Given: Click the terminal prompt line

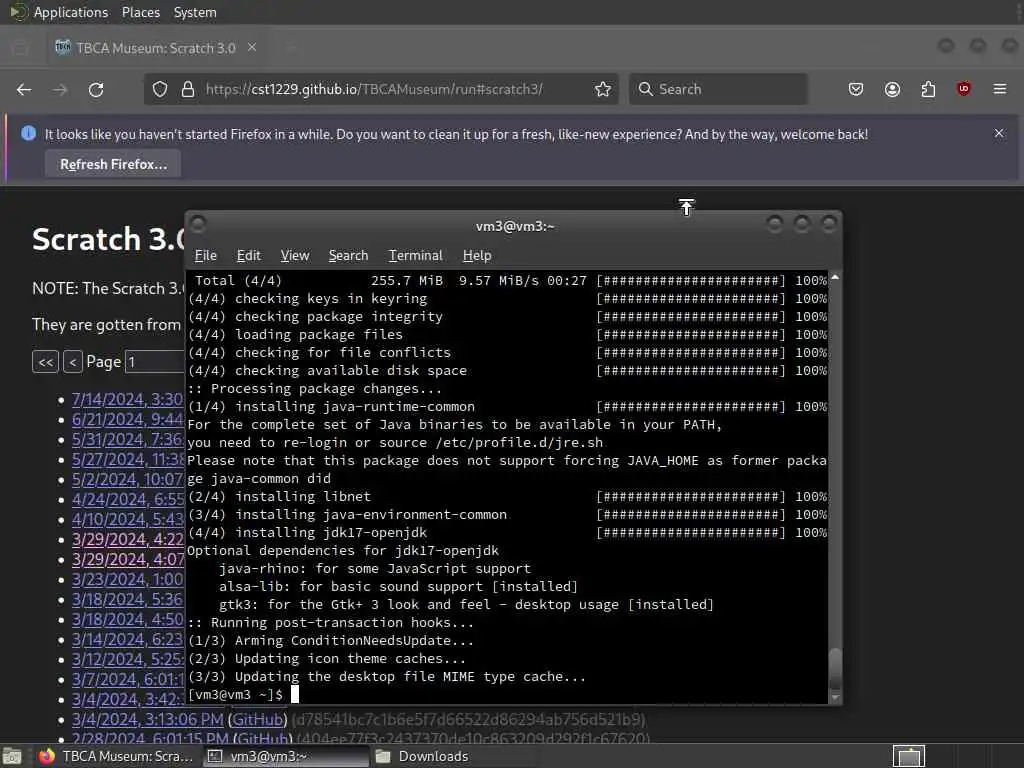Looking at the screenshot, I should [507, 695].
